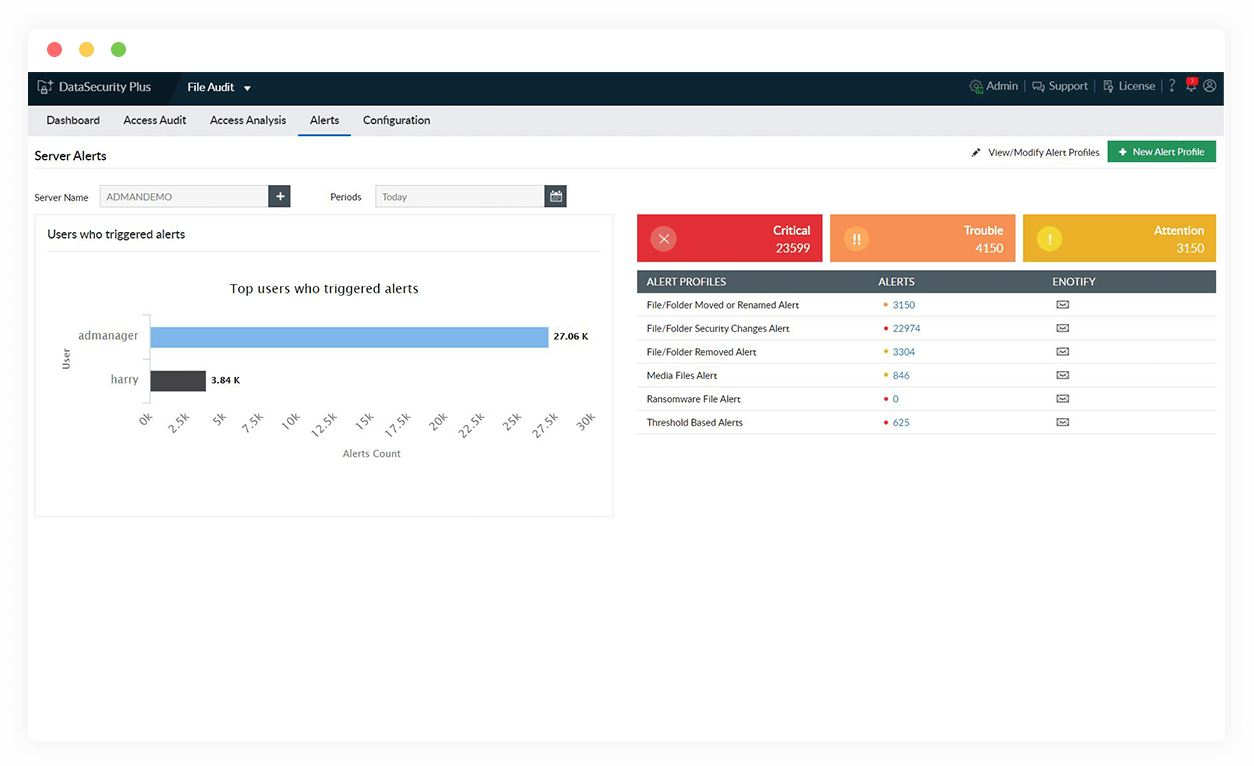
Task: Click the Trouble alerts exclamation icon
Action: 856,238
